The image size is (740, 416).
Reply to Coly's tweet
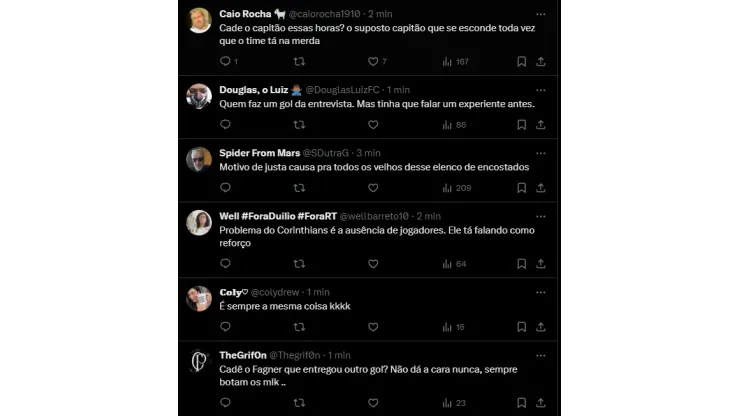225,327
